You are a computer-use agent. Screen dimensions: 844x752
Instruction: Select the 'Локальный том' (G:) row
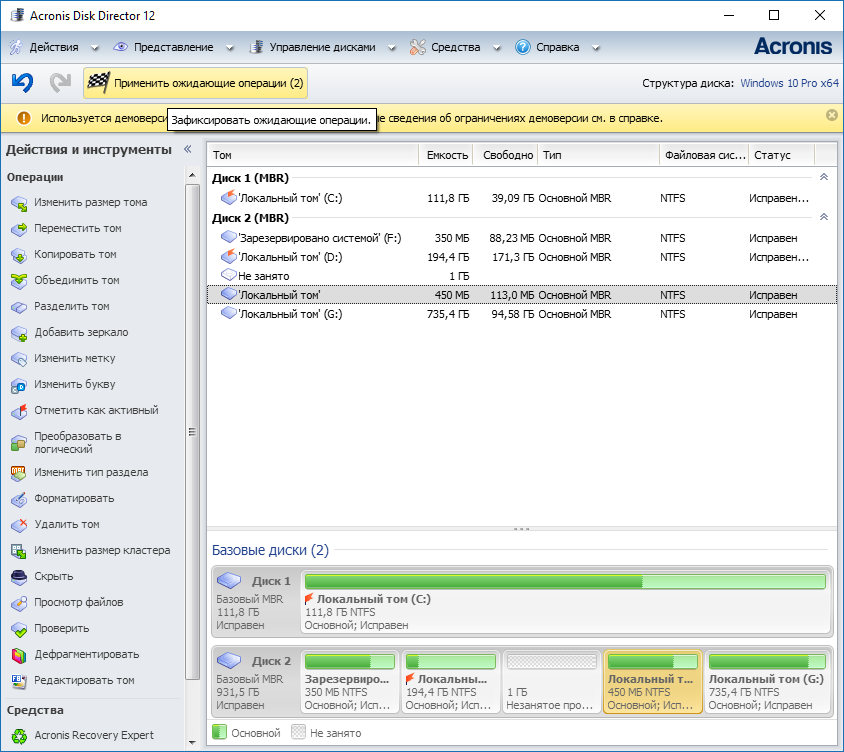click(x=522, y=314)
